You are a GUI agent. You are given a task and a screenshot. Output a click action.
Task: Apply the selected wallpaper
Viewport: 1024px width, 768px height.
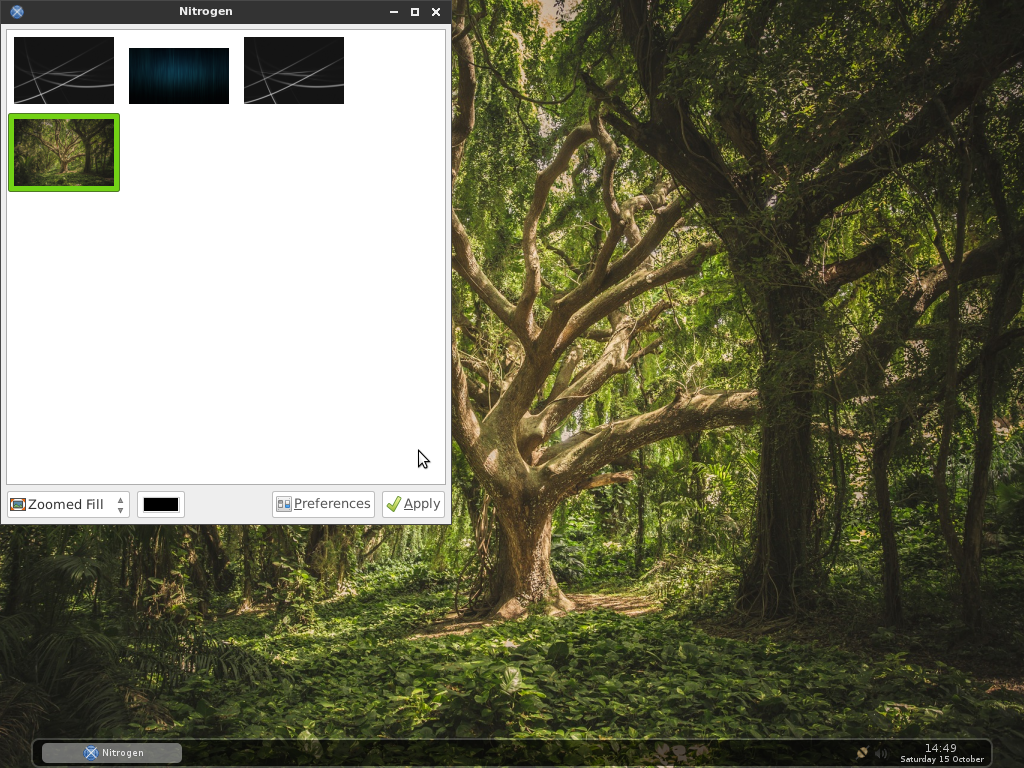coord(413,504)
